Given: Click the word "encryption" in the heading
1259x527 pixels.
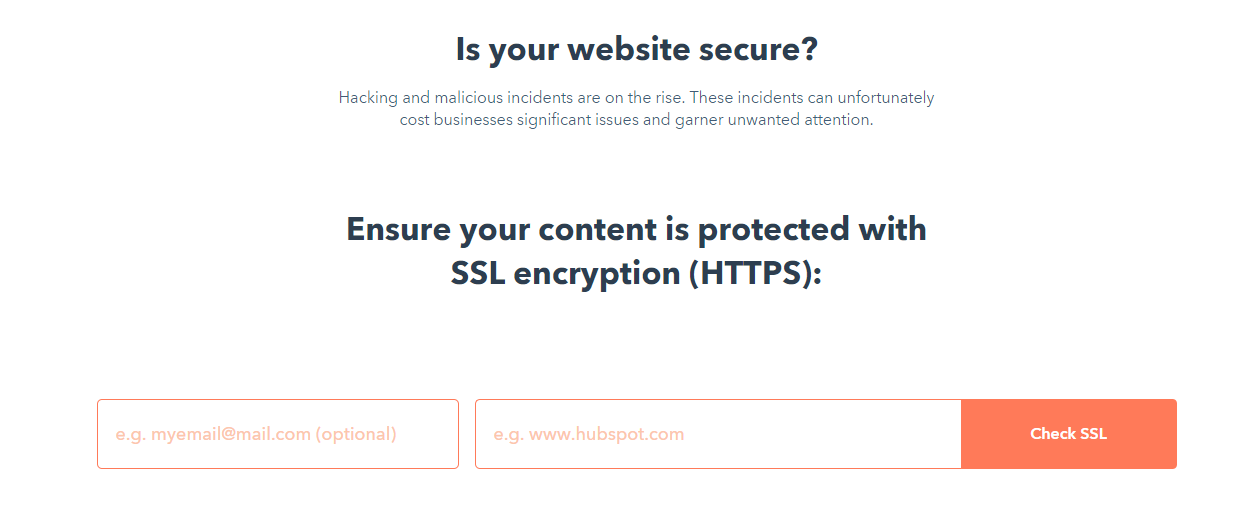Looking at the screenshot, I should click(x=597, y=273).
